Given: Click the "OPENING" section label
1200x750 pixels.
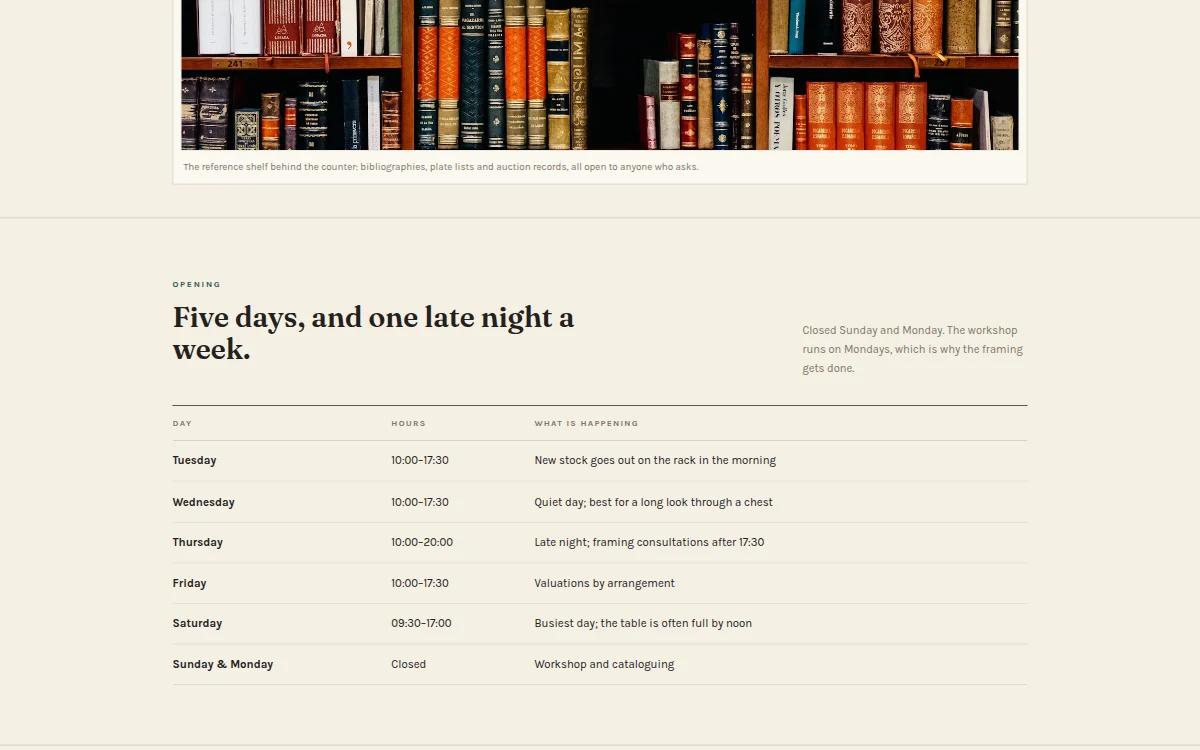Looking at the screenshot, I should pos(197,285).
